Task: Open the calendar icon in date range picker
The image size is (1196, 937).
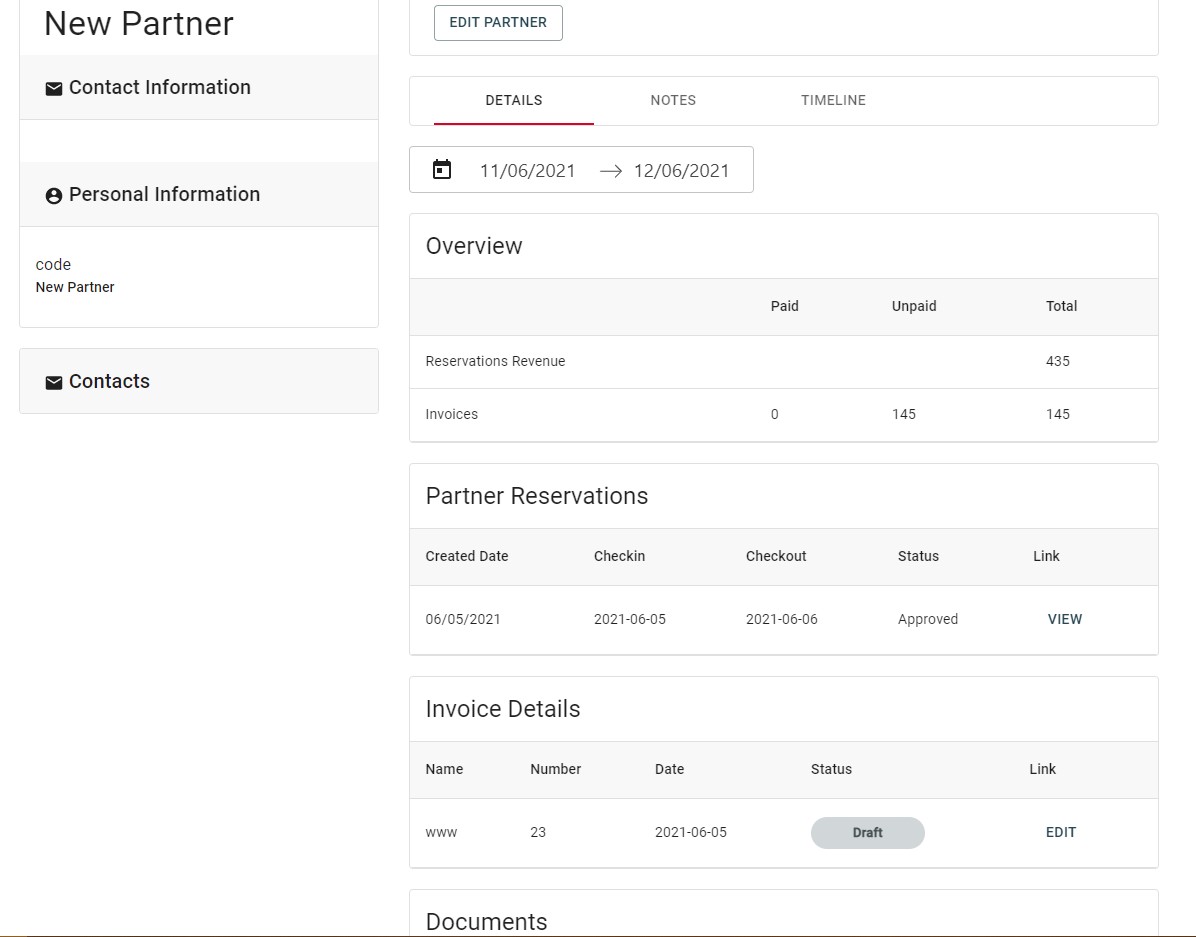Action: pos(442,170)
